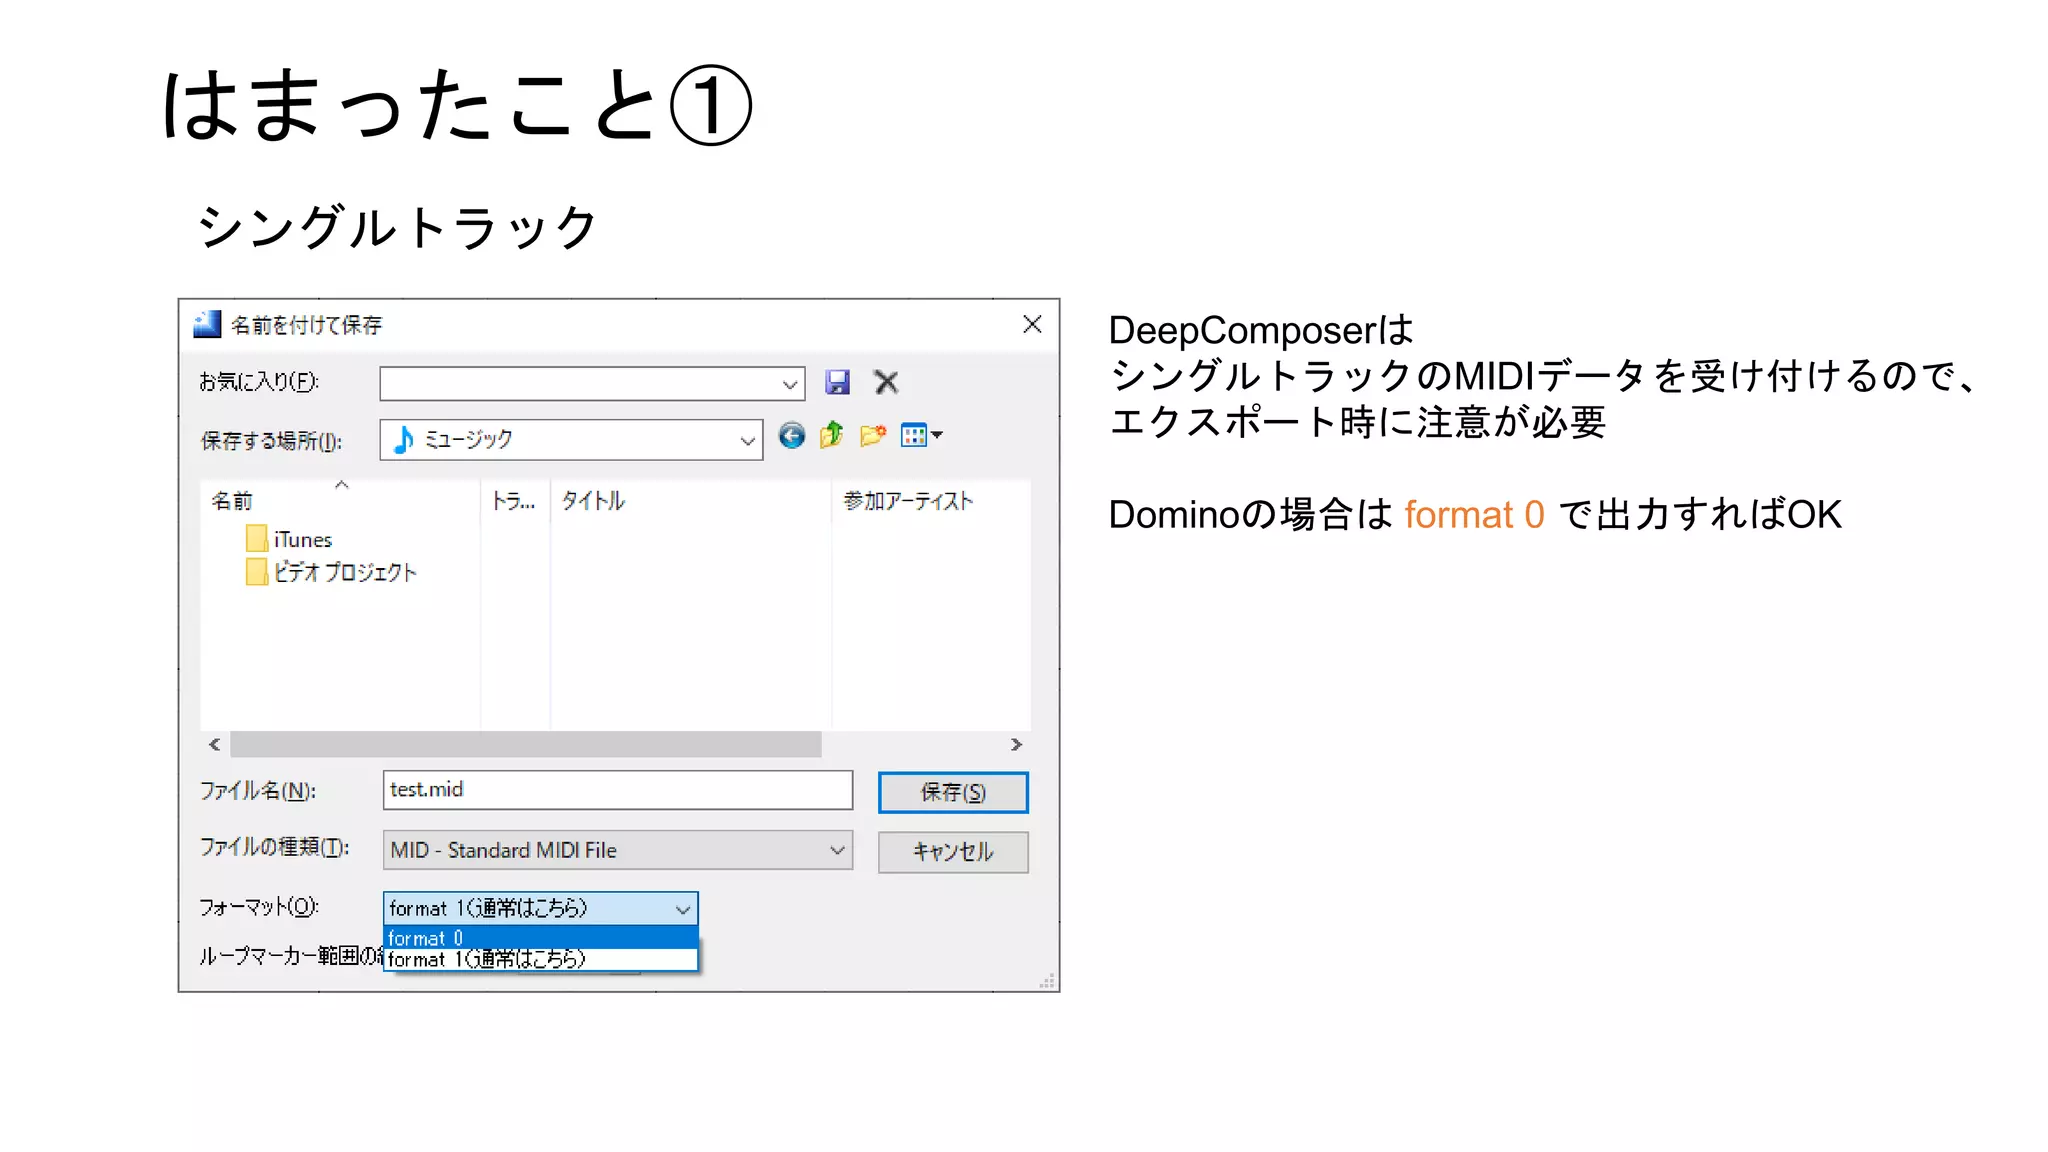The image size is (2048, 1152).
Task: Open the お気に入り favorites dropdown
Action: (592, 383)
